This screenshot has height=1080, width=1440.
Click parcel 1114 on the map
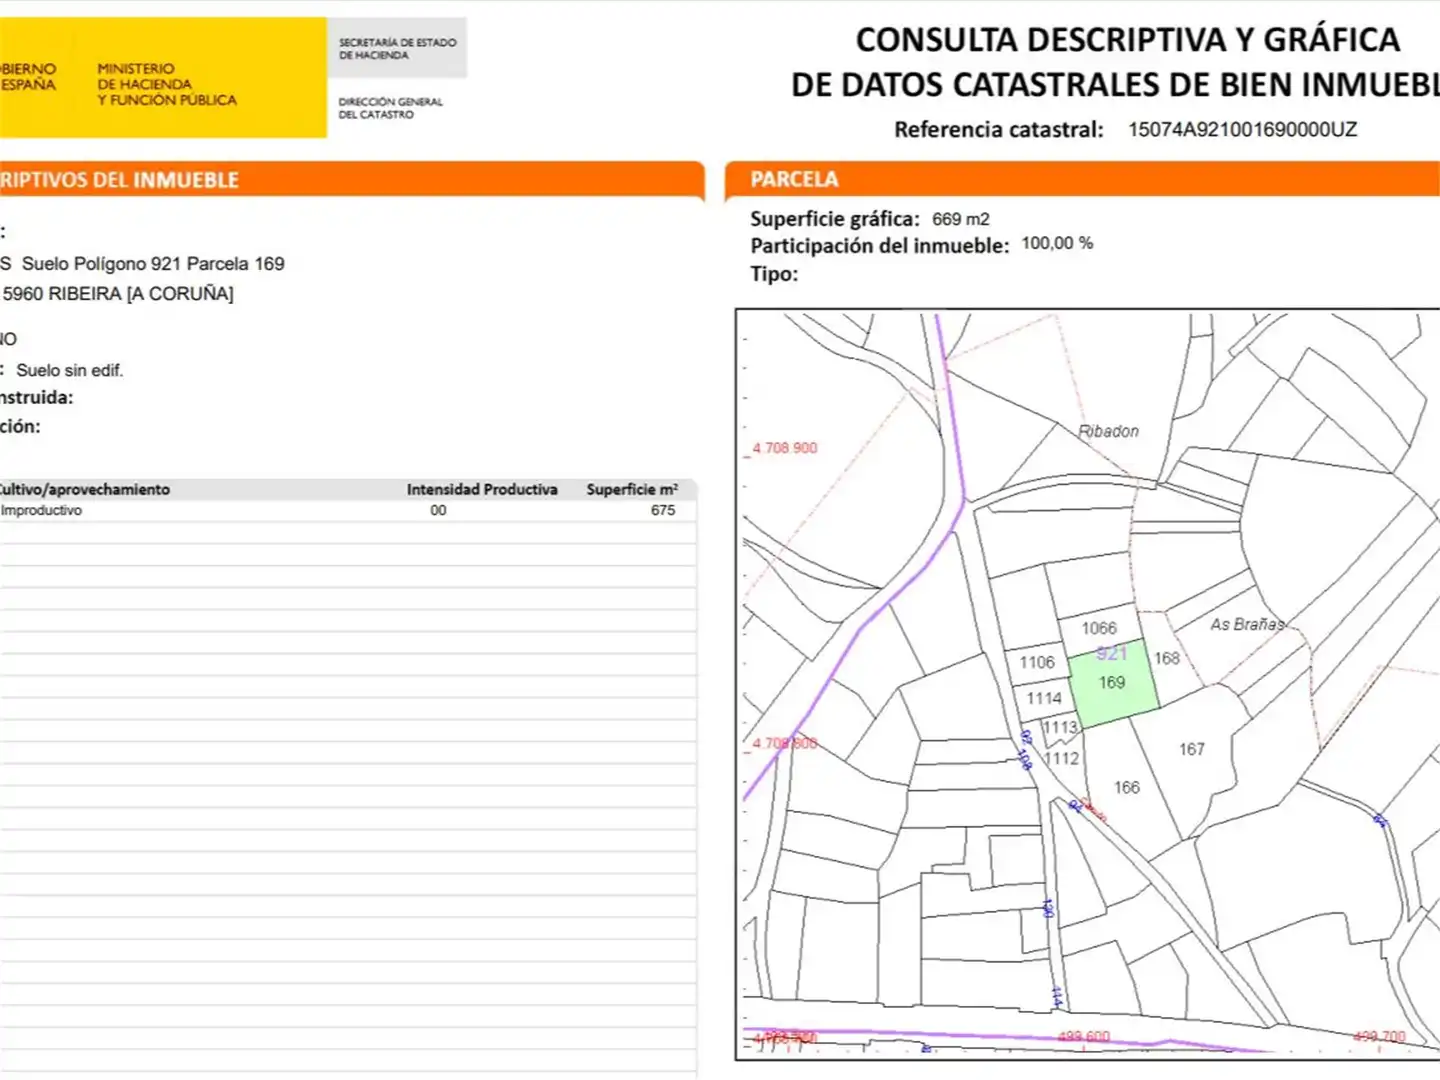coord(1044,698)
